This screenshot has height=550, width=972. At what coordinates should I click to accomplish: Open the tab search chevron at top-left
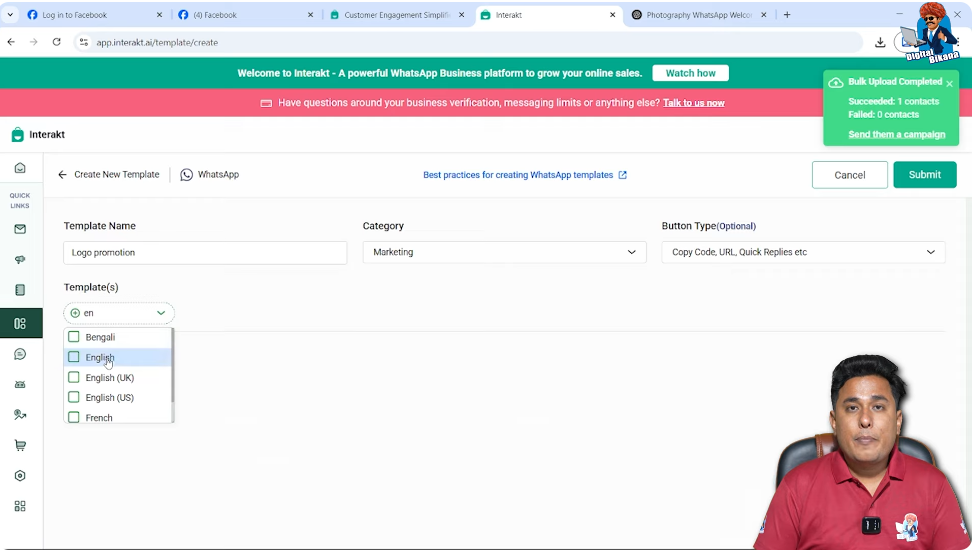[x=10, y=15]
